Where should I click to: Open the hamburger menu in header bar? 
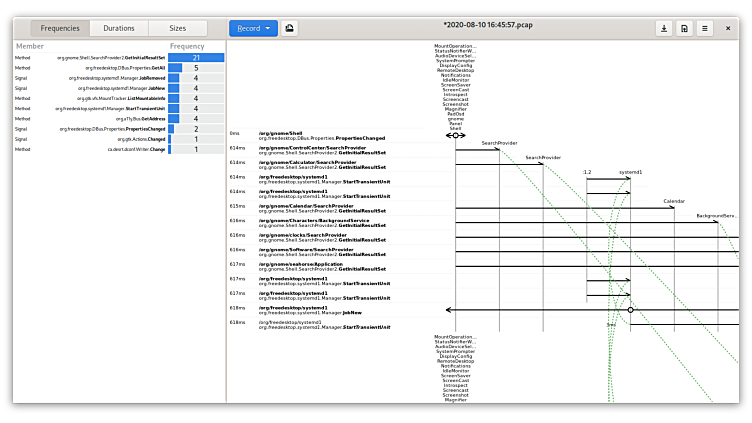[x=705, y=28]
